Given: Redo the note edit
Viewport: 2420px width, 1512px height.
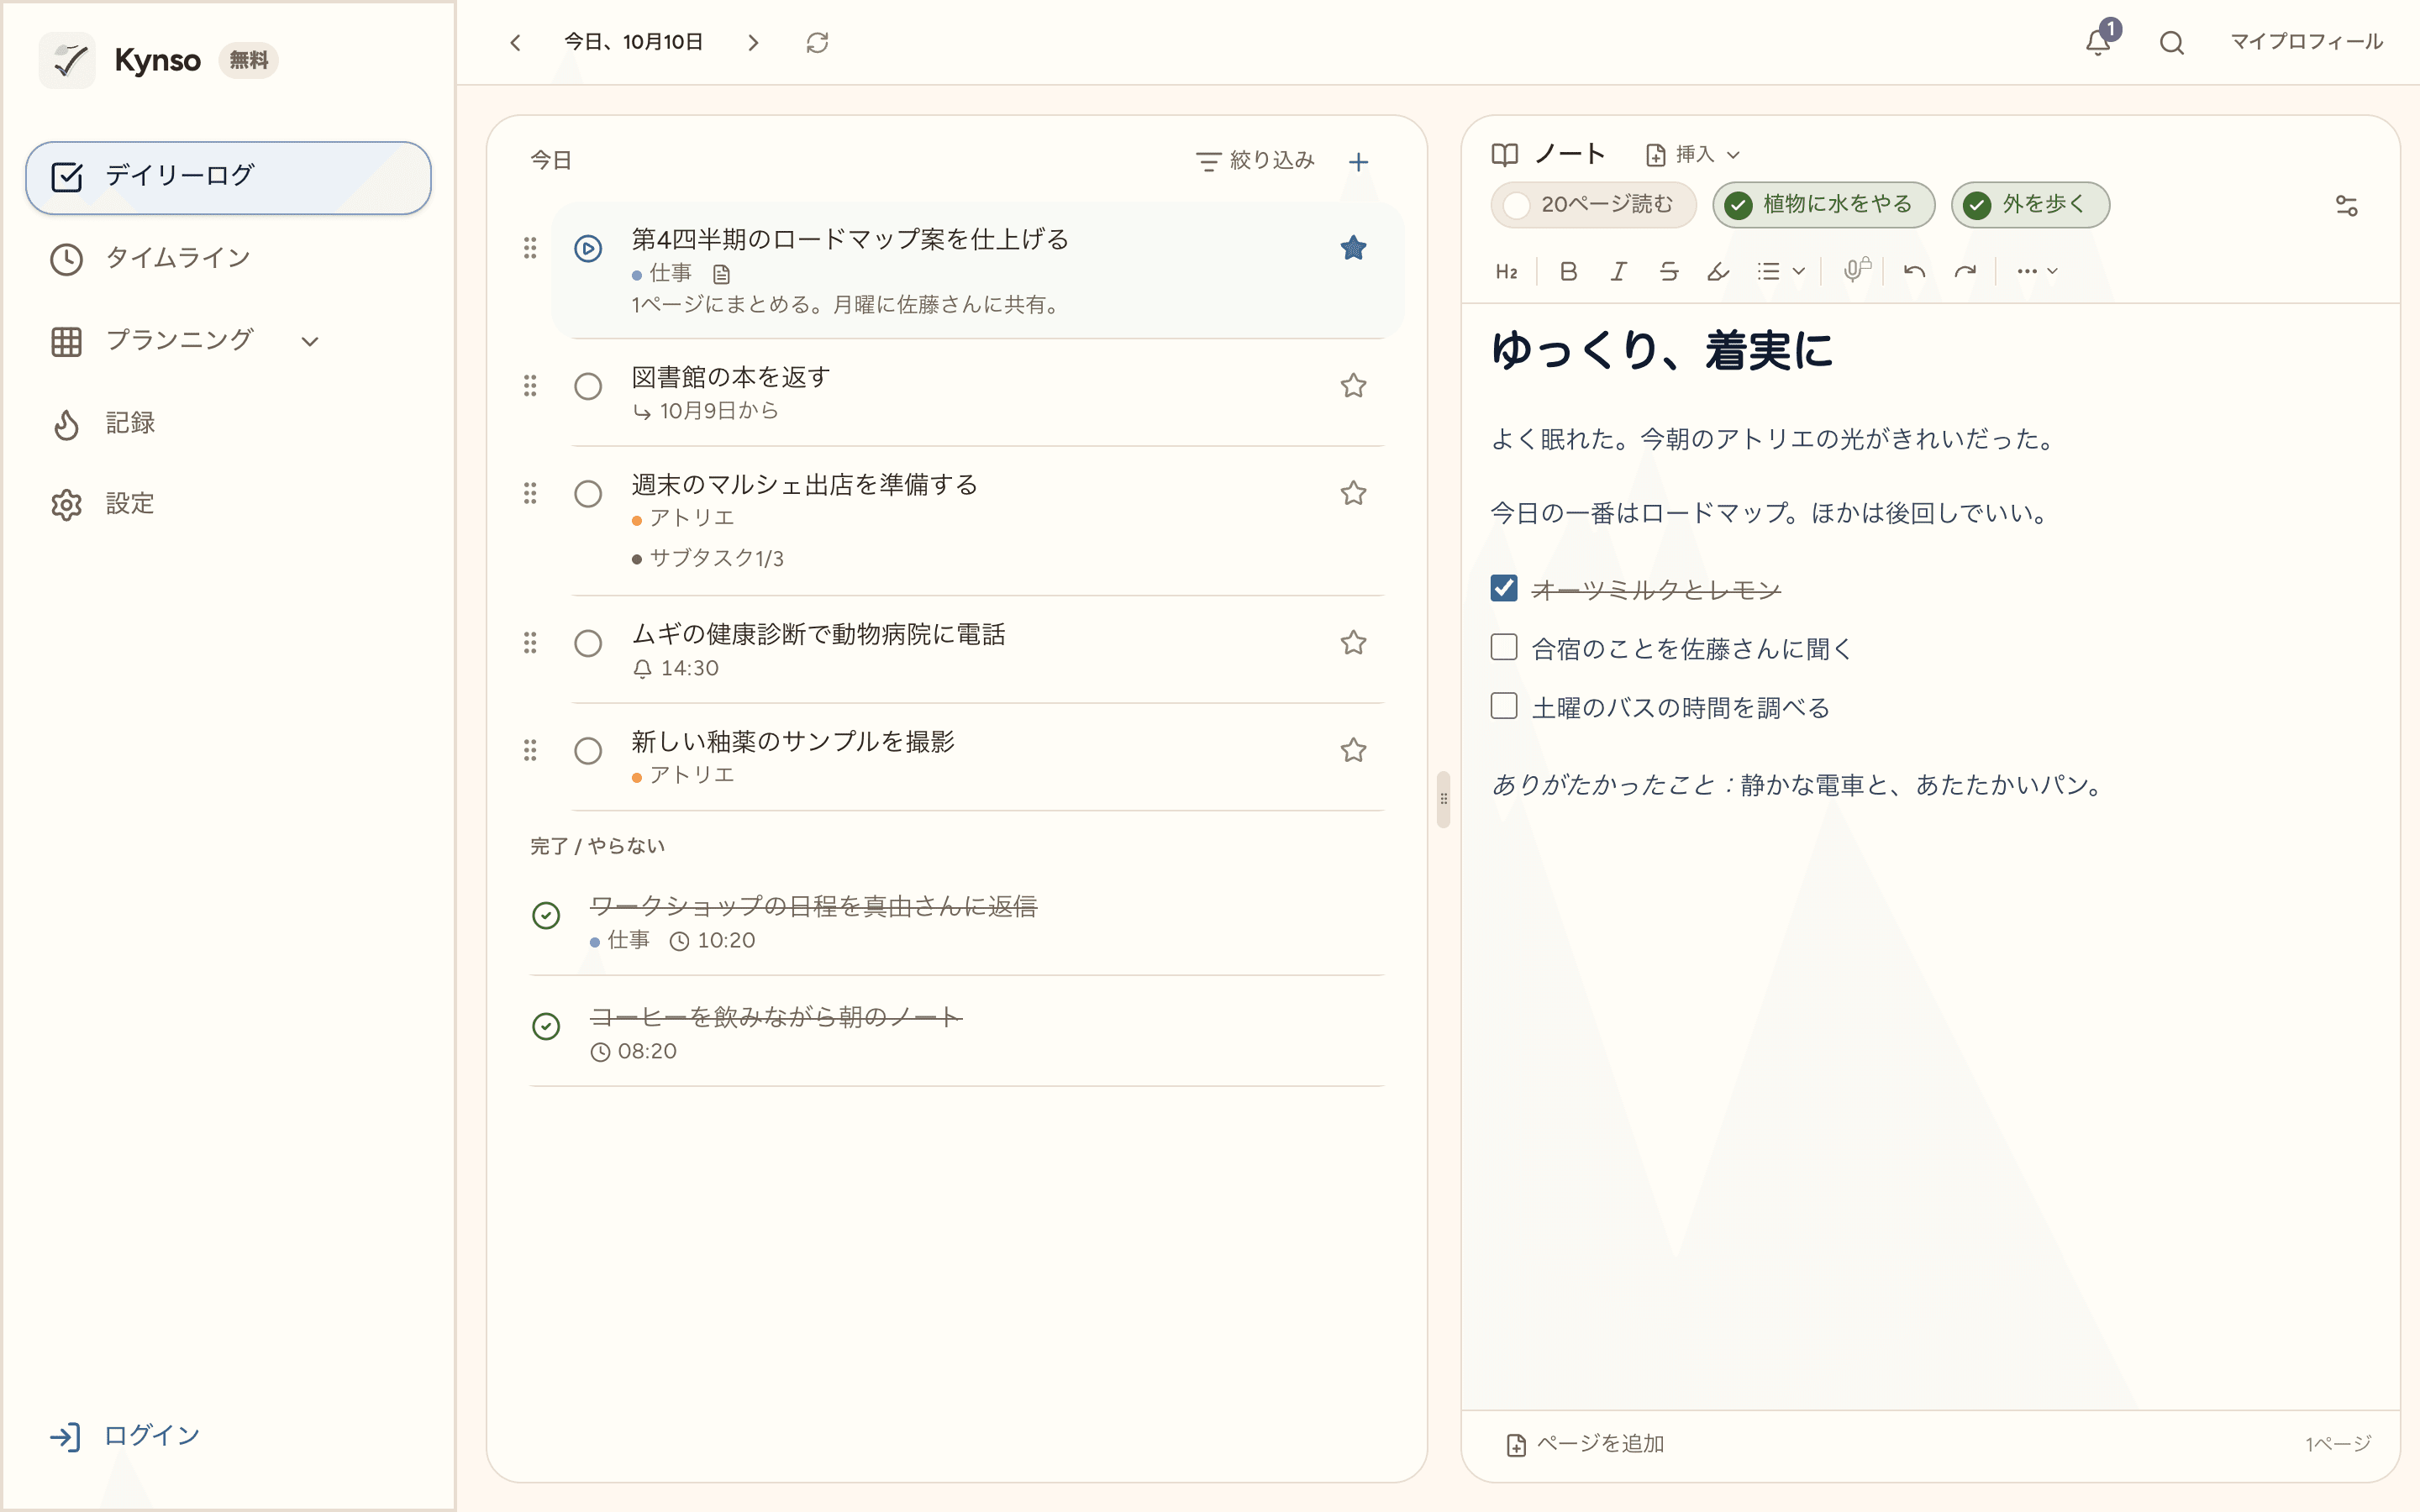Looking at the screenshot, I should point(1965,271).
